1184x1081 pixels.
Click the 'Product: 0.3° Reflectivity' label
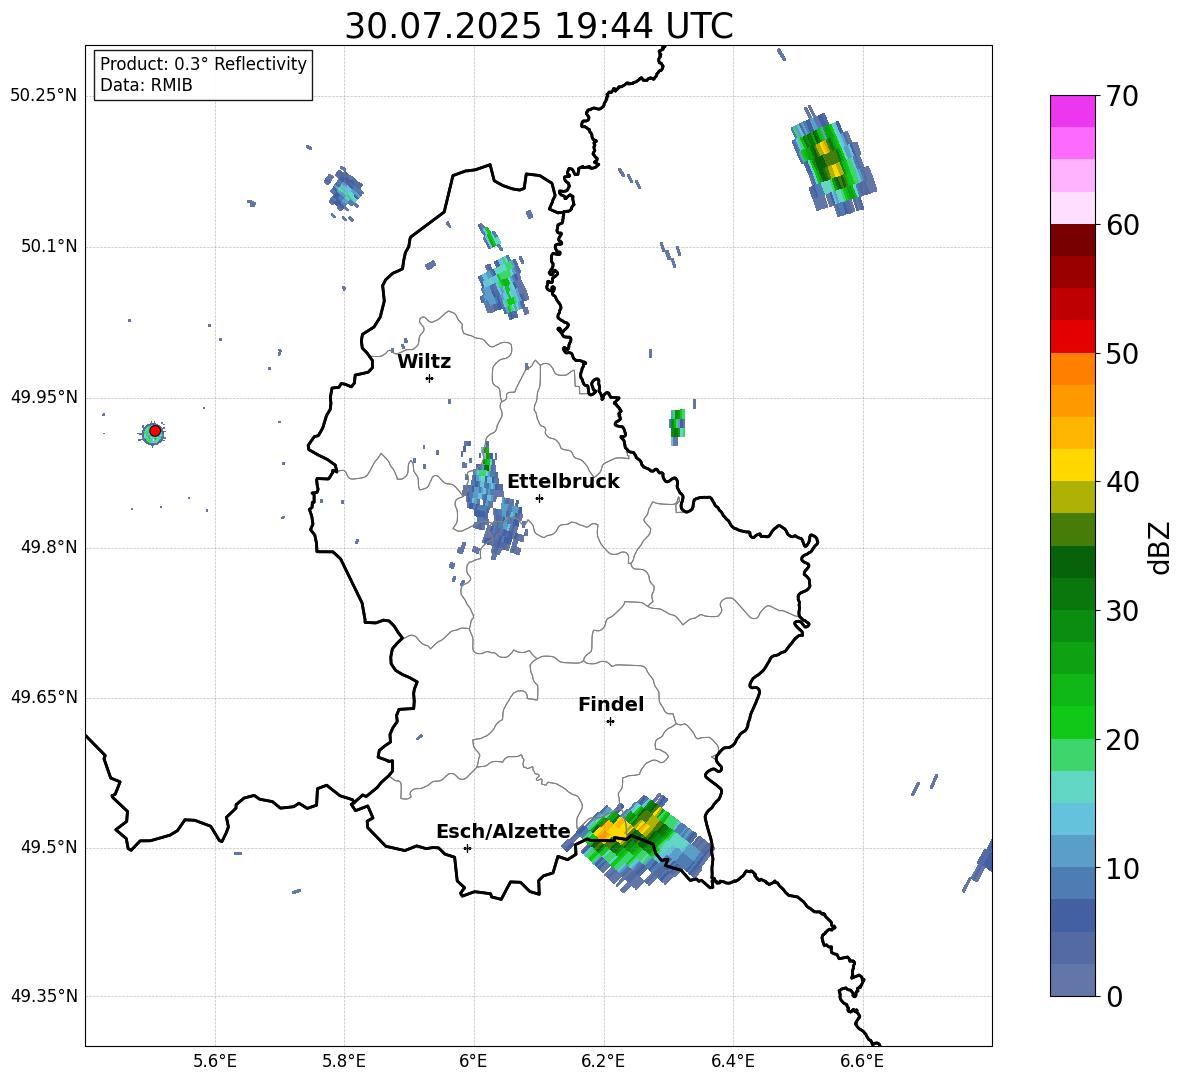(203, 63)
